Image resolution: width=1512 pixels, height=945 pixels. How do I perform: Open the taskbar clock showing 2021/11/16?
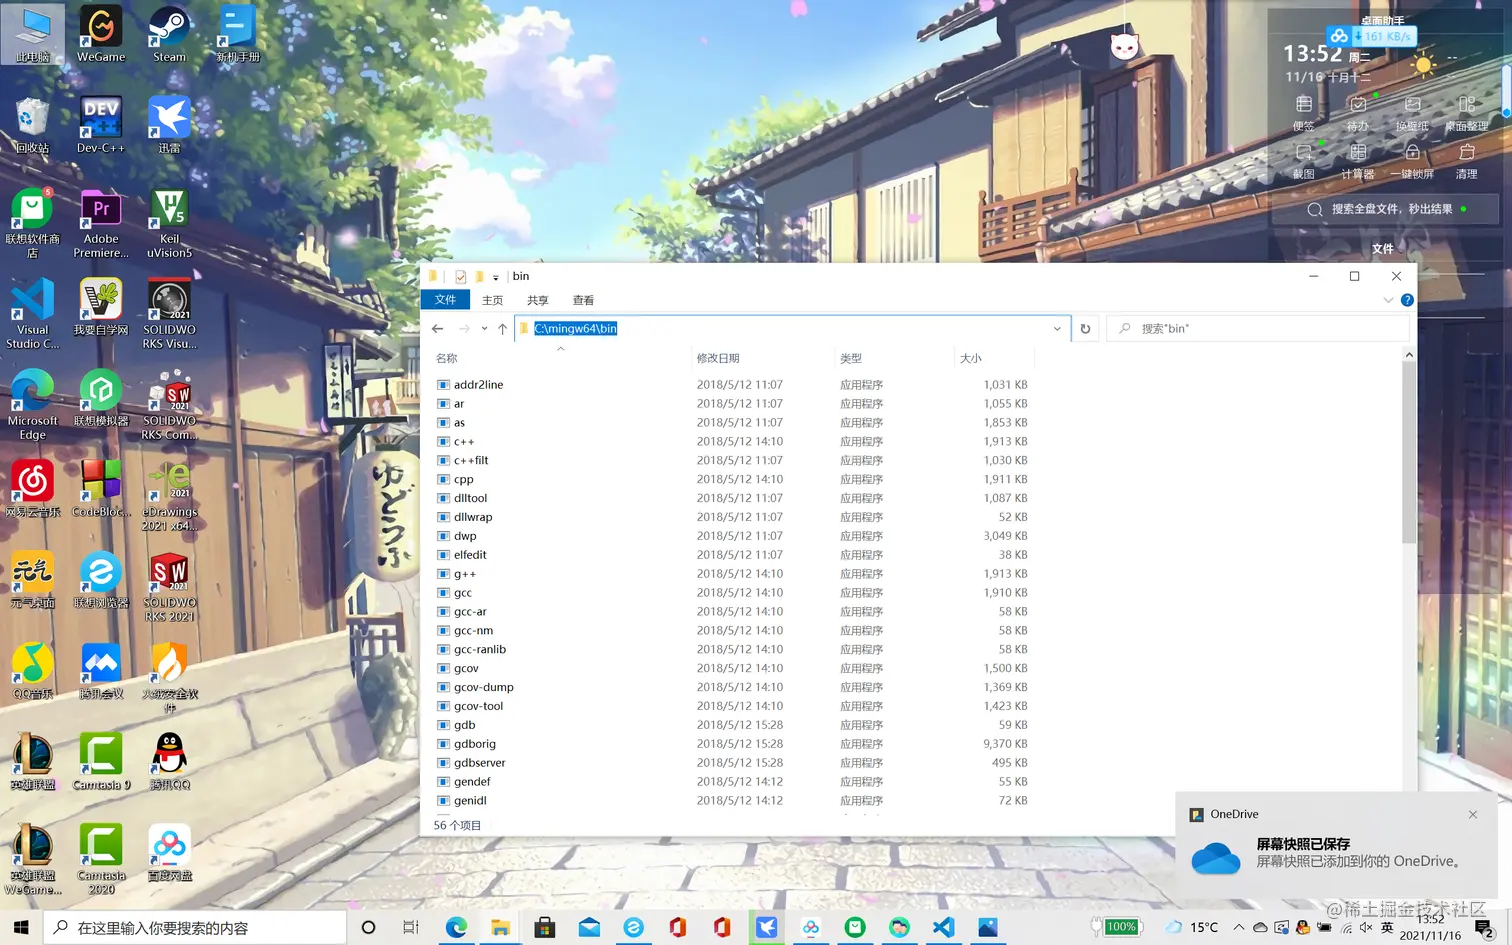click(x=1430, y=927)
